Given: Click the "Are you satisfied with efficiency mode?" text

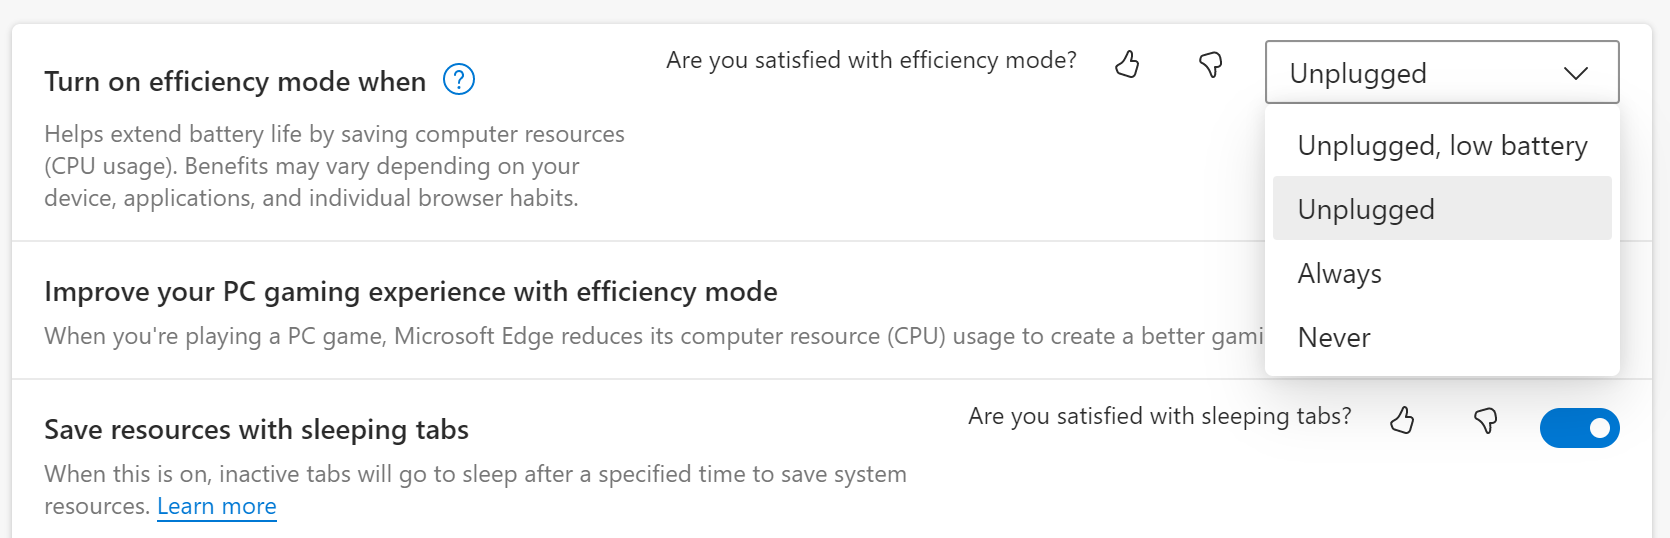Looking at the screenshot, I should pos(871,60).
